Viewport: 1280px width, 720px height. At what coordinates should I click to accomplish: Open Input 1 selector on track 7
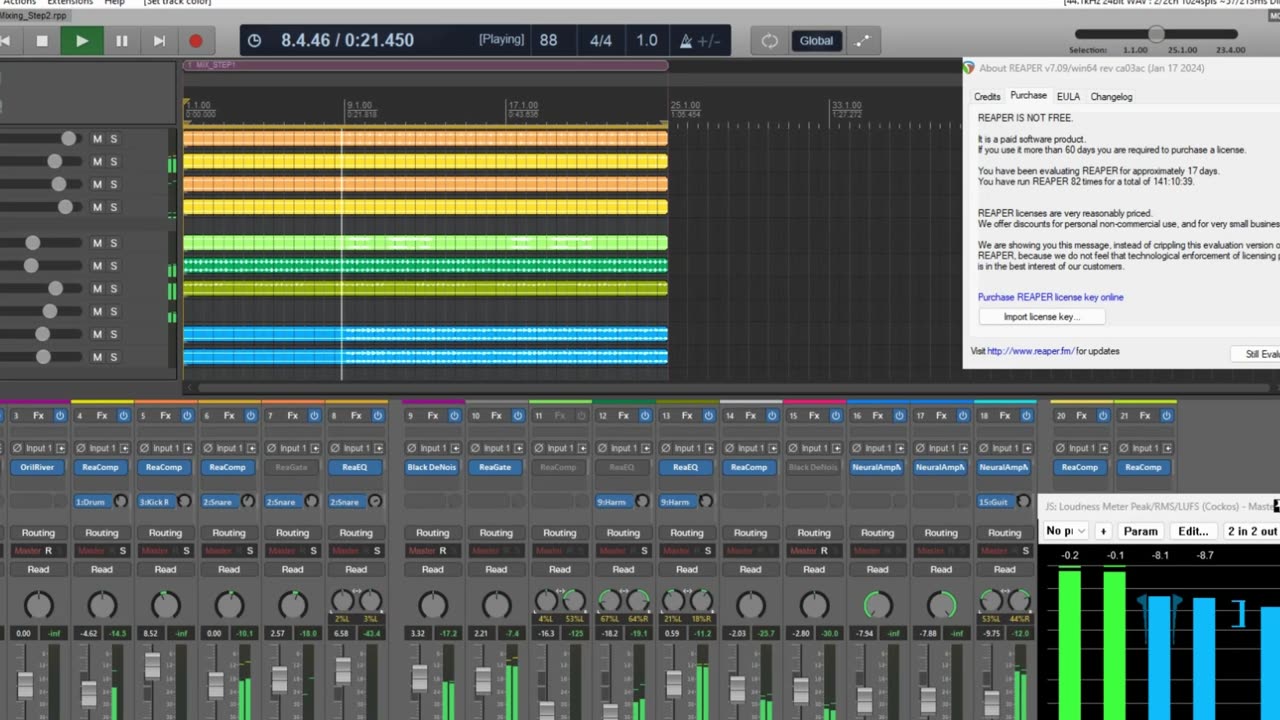(292, 448)
